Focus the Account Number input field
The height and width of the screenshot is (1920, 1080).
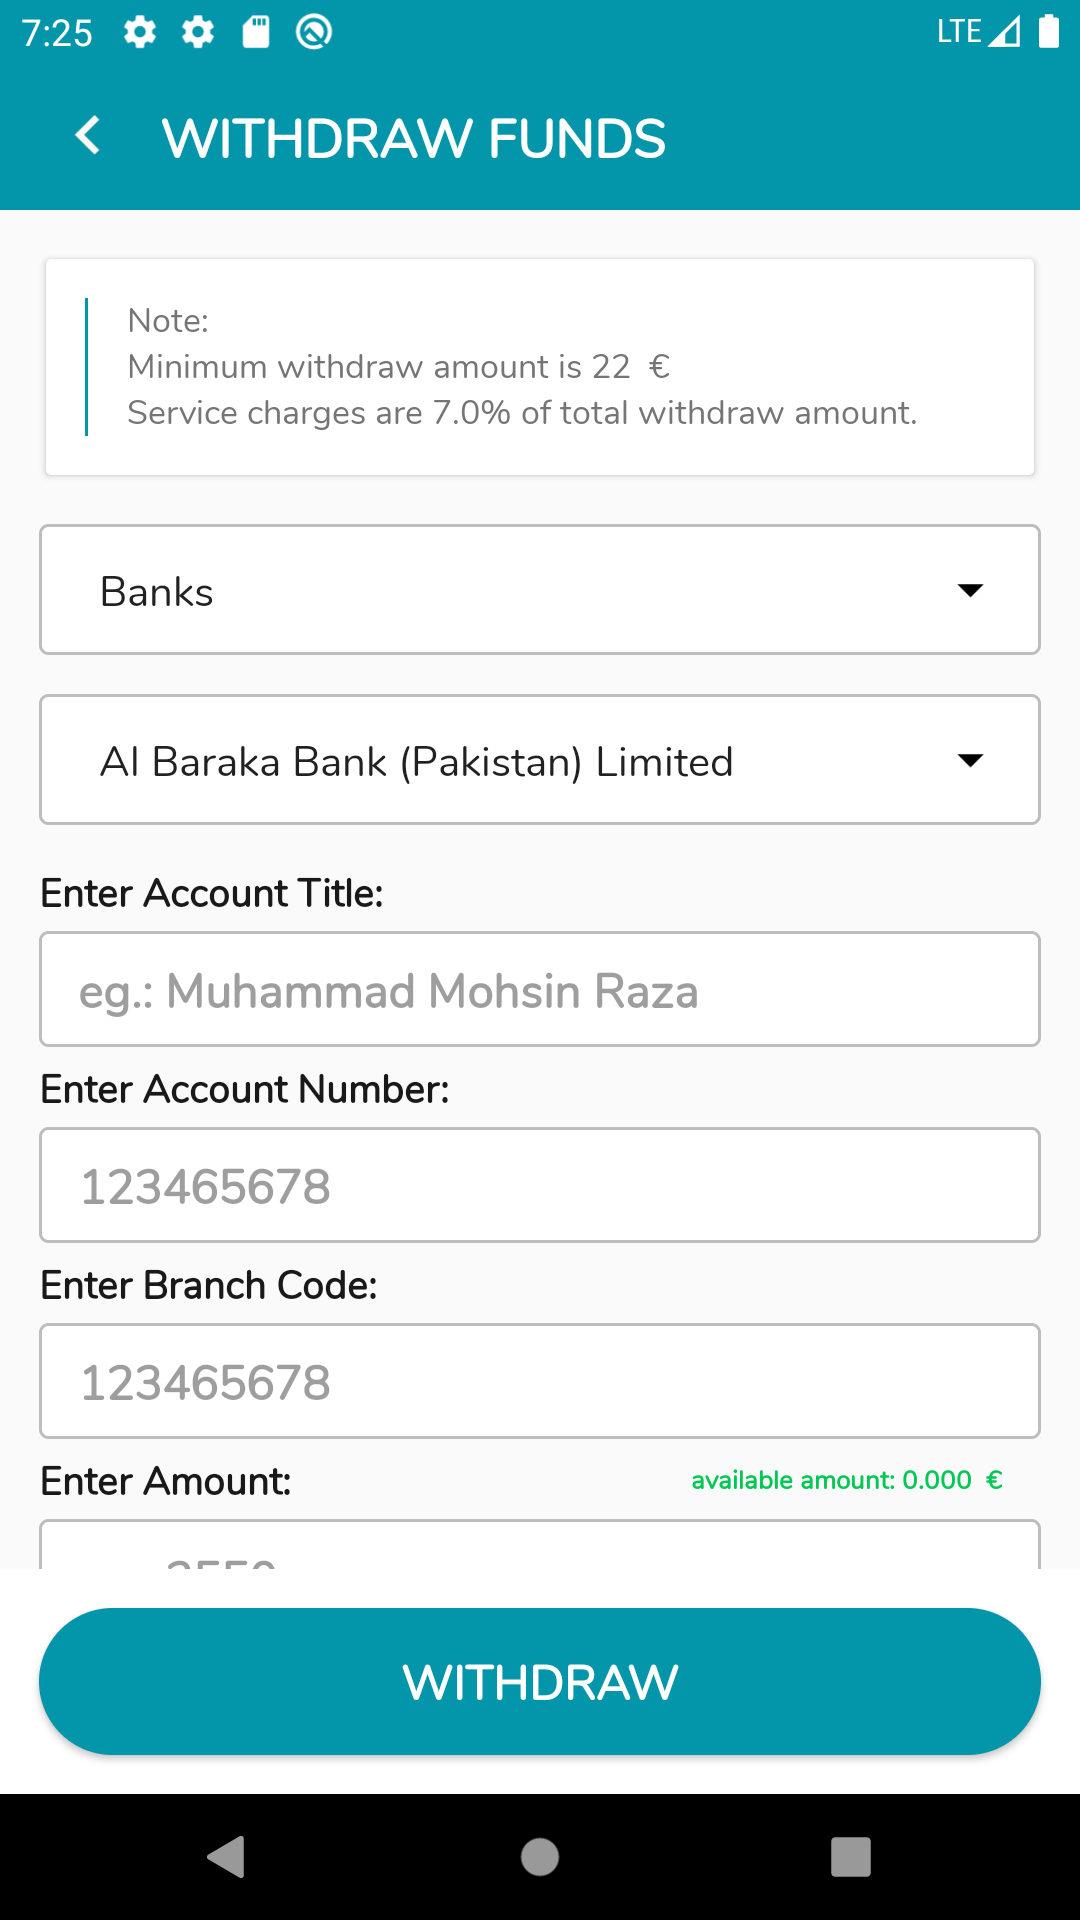540,1186
